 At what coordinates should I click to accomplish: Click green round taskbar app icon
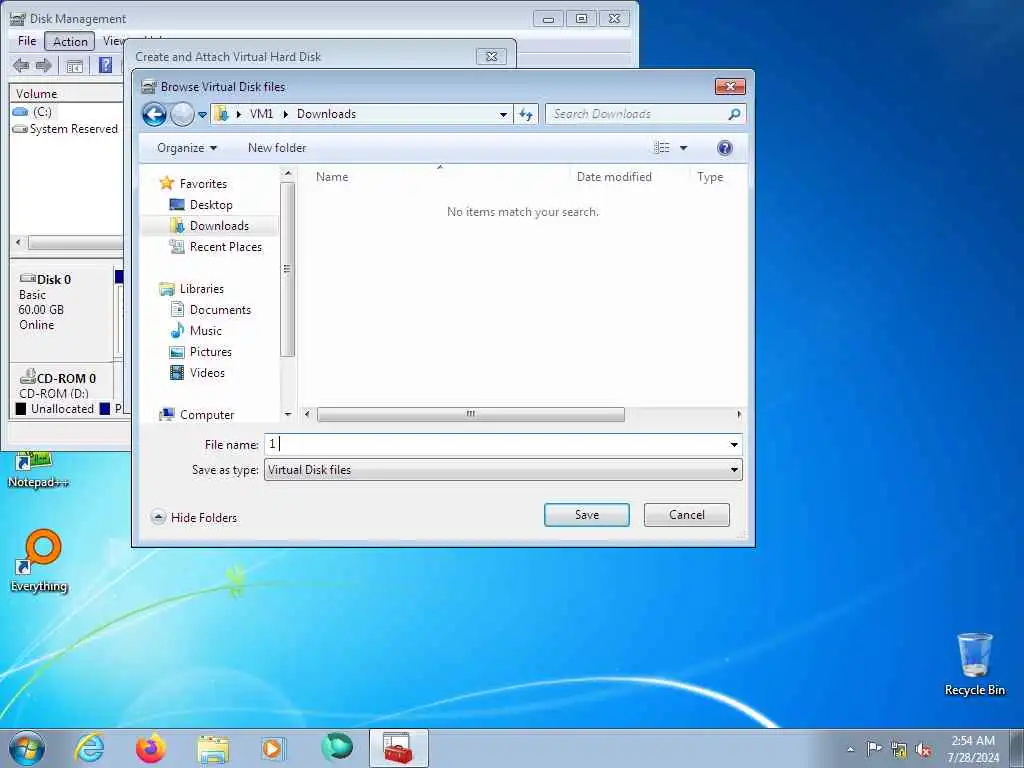point(337,747)
